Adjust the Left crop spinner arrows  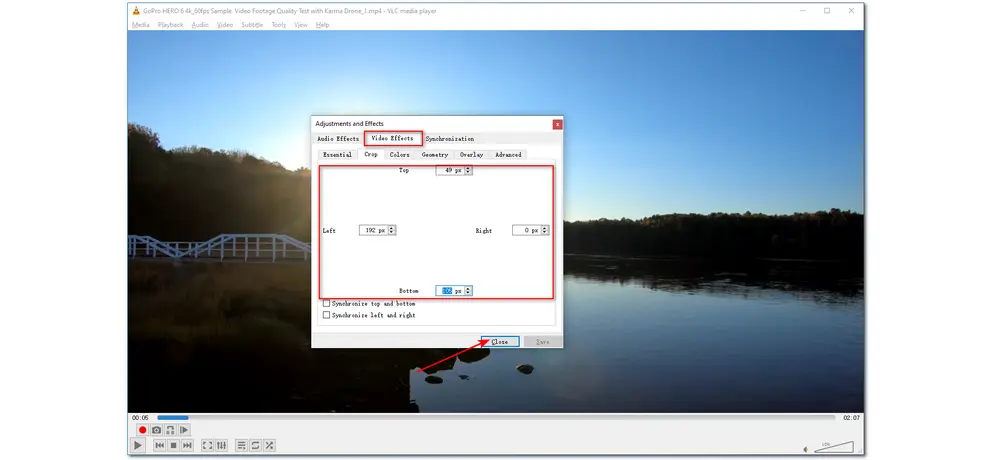click(x=391, y=230)
